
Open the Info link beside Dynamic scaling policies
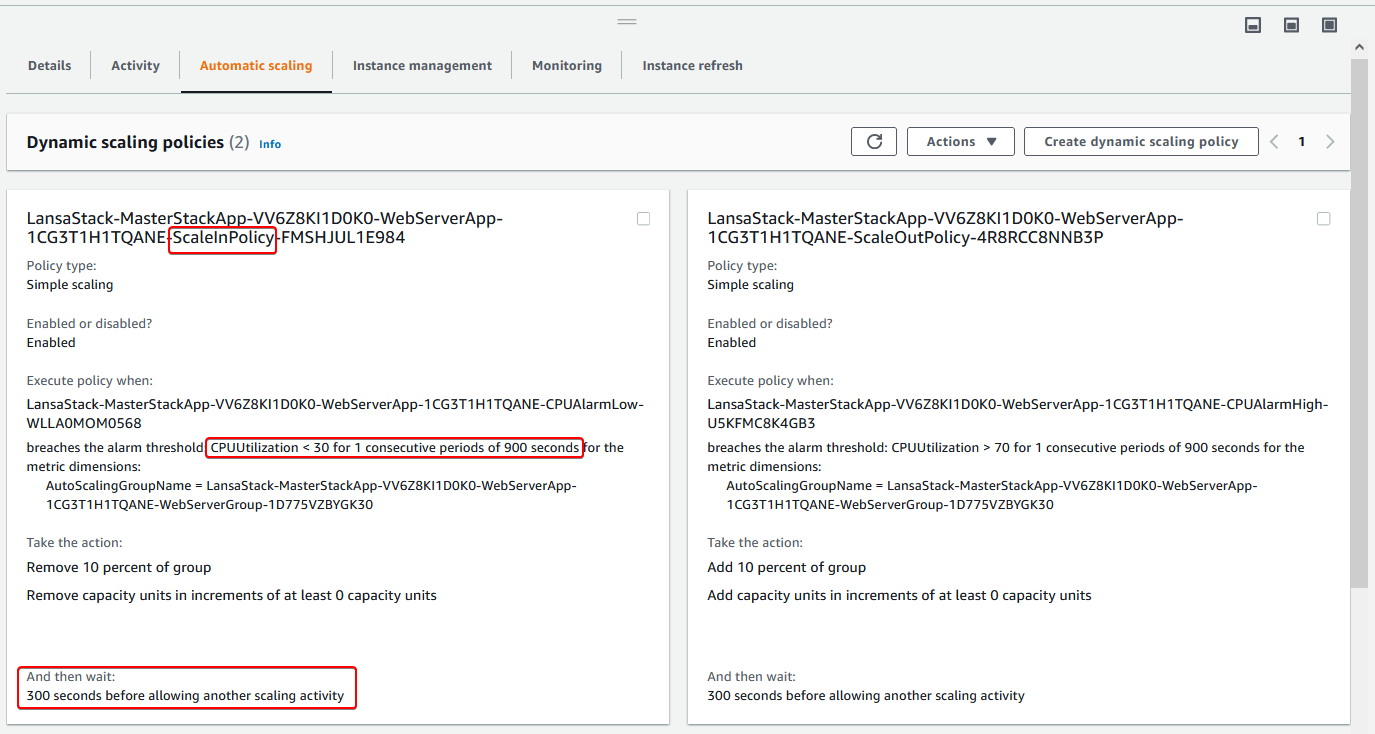coord(270,144)
